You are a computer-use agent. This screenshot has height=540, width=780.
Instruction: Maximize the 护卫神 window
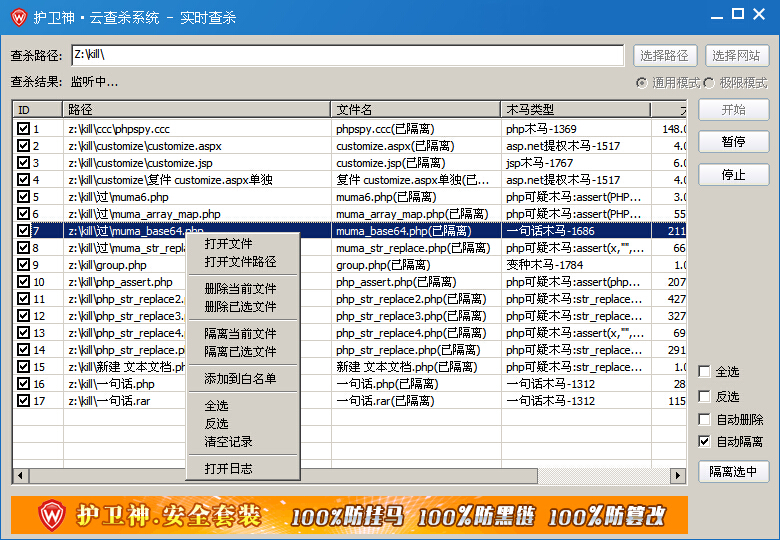tap(738, 14)
